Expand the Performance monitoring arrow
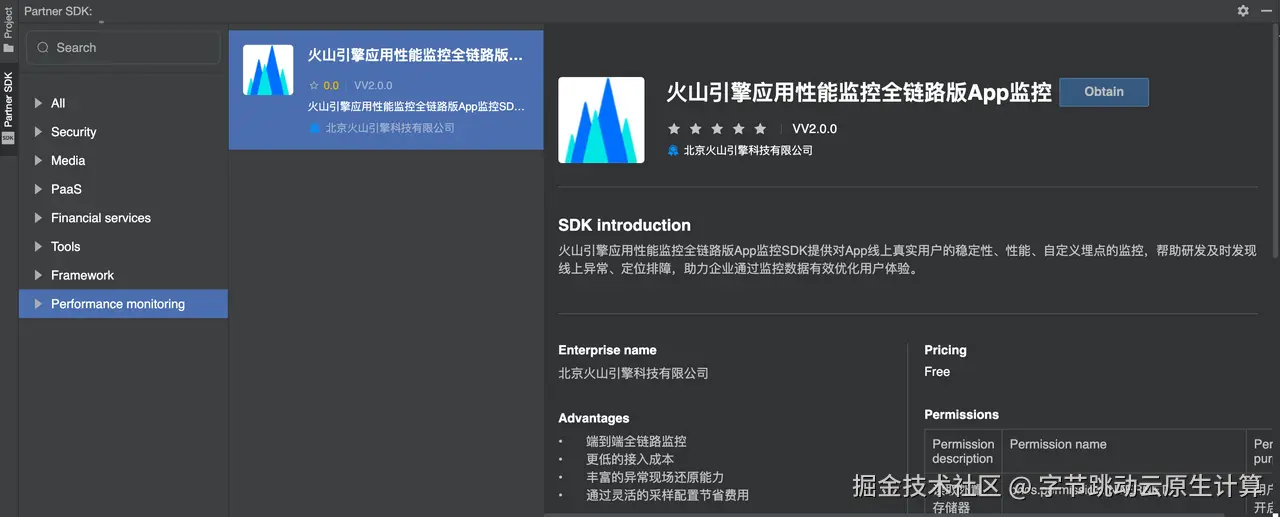Screen dimensions: 1280x517 point(38,304)
